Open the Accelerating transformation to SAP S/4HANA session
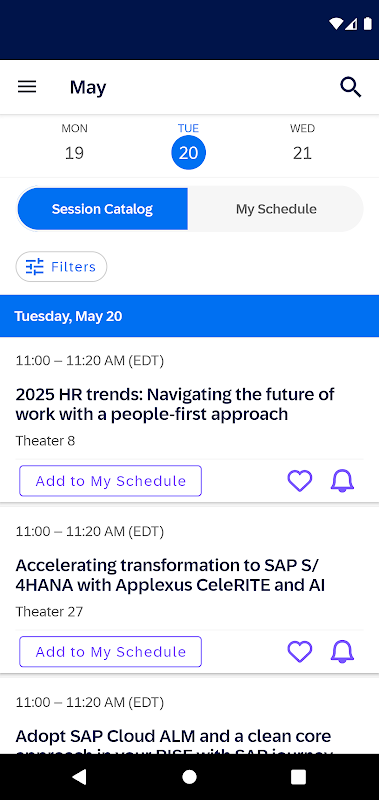Image resolution: width=379 pixels, height=800 pixels. pos(170,575)
